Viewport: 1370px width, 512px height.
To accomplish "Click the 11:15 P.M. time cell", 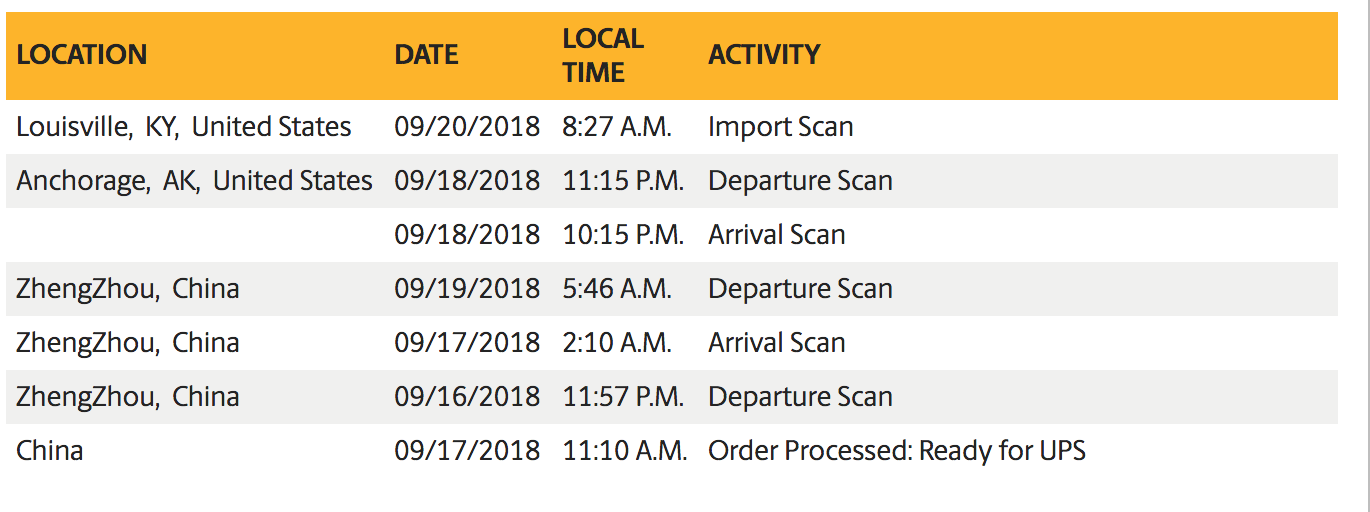I will click(x=623, y=181).
